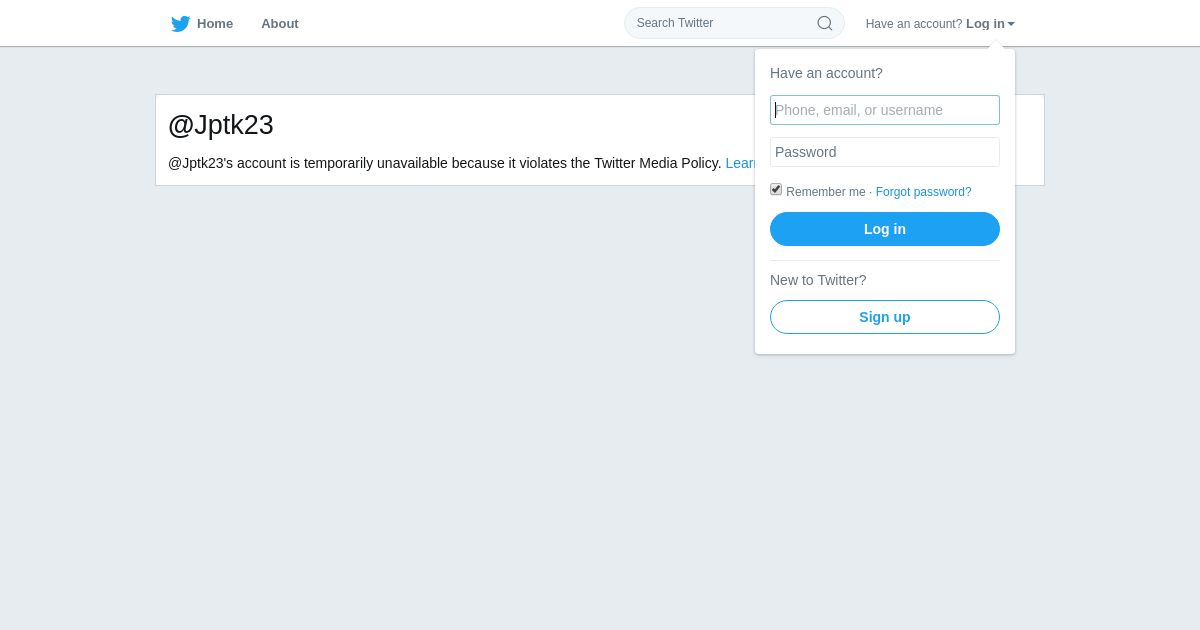Click the magnifying glass search icon

point(825,23)
